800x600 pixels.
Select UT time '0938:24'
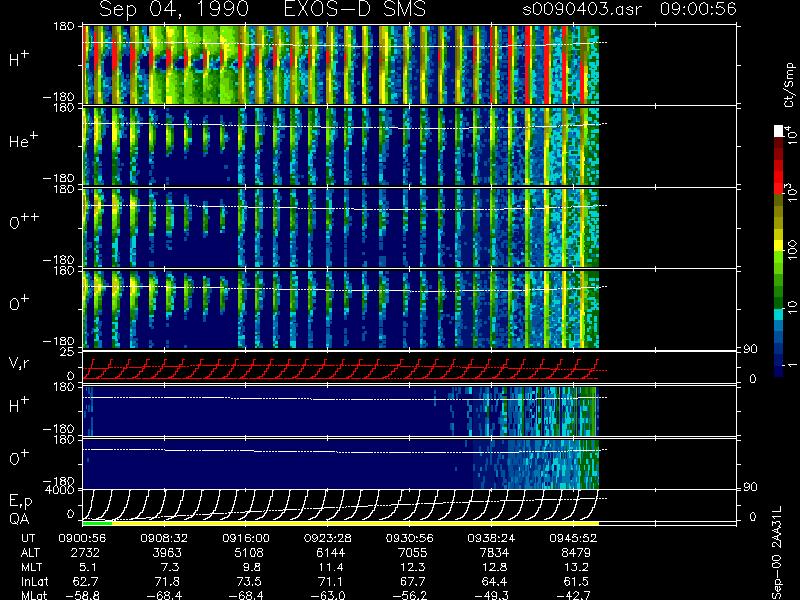click(491, 538)
